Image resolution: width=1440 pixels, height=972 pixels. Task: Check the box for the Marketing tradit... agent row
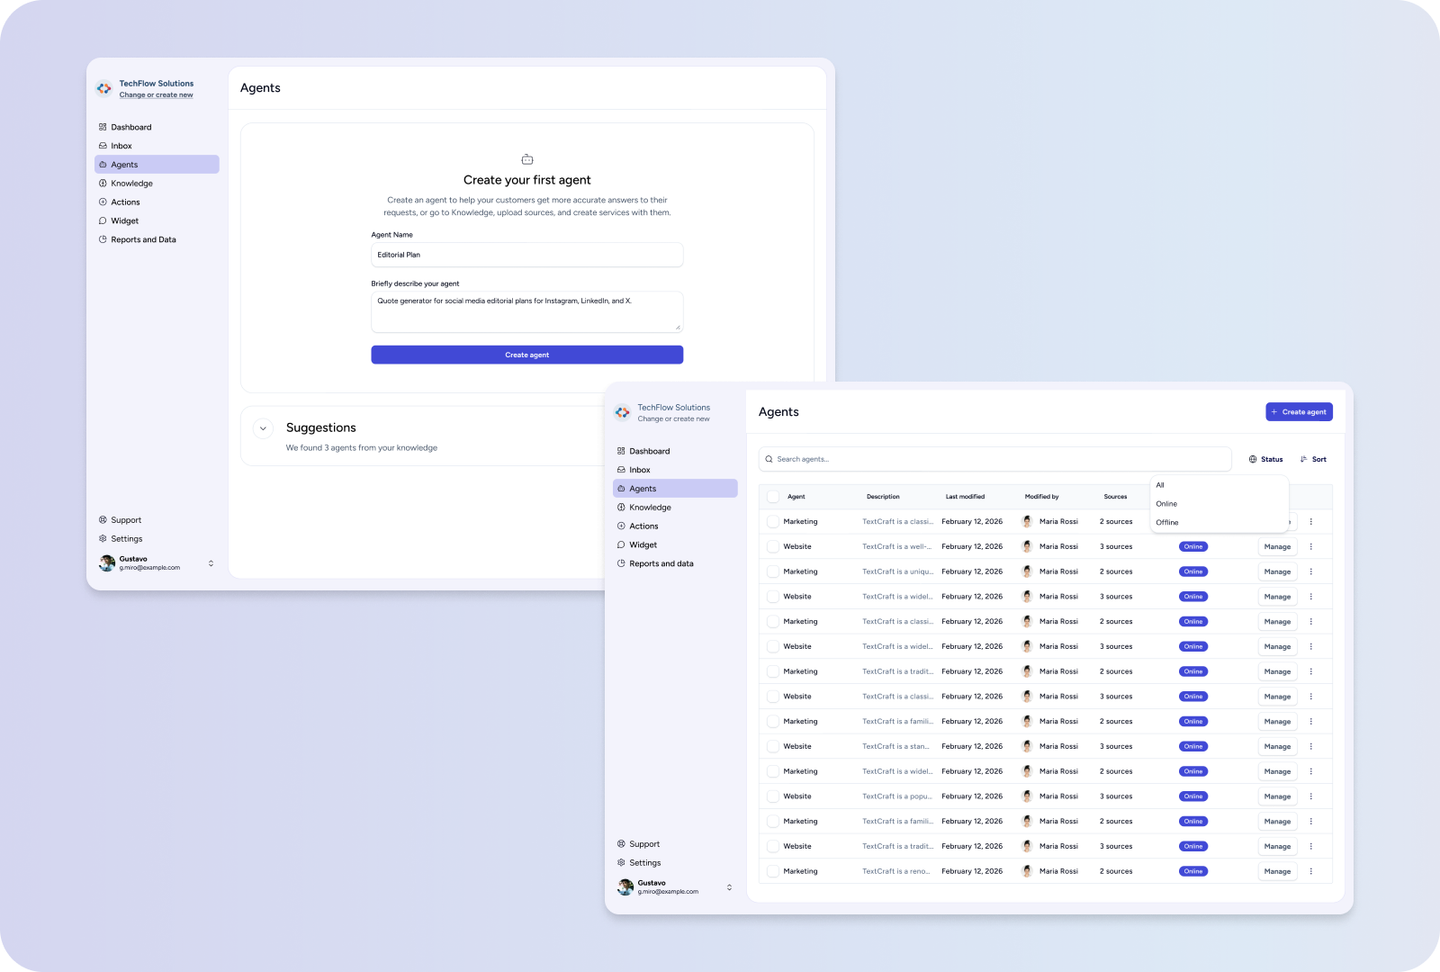(x=773, y=672)
